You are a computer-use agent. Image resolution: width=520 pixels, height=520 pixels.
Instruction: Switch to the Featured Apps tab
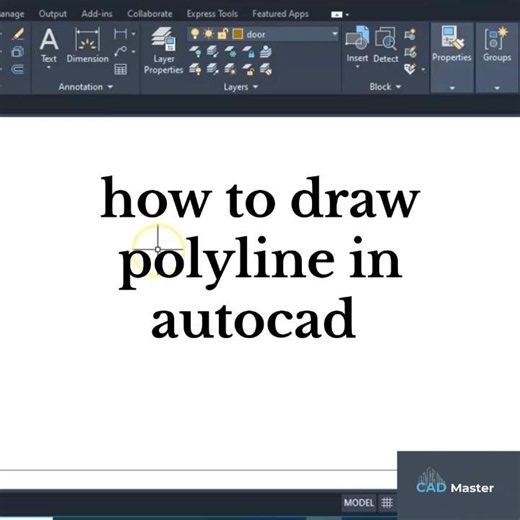click(280, 14)
